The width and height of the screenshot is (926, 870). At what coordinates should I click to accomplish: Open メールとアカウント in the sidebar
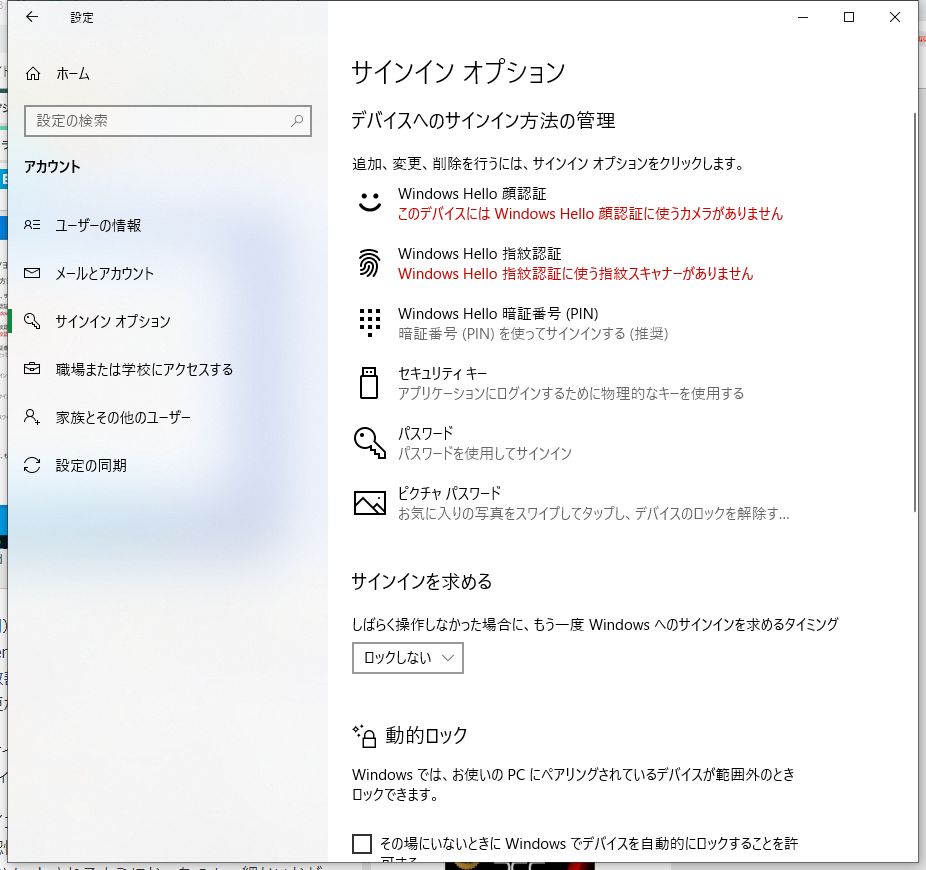click(x=168, y=273)
